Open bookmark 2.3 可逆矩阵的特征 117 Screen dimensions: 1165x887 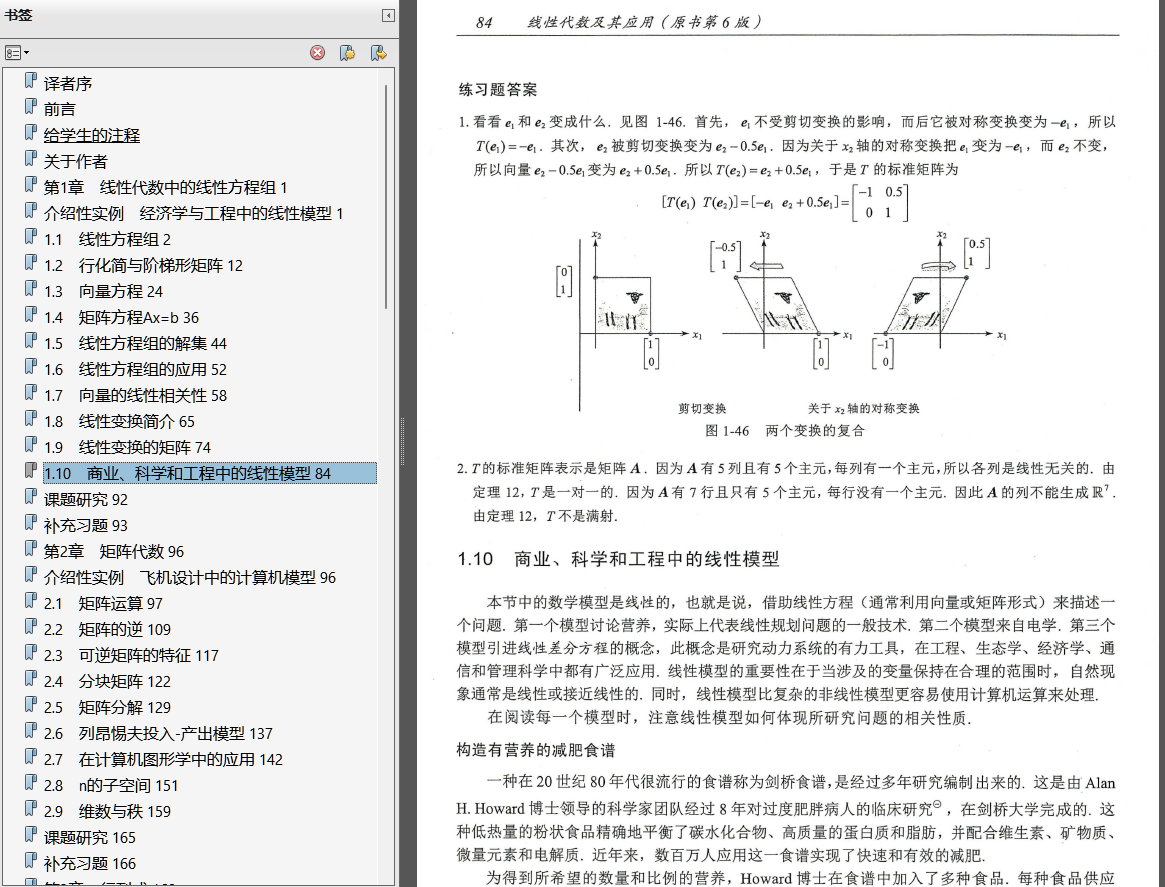131,655
